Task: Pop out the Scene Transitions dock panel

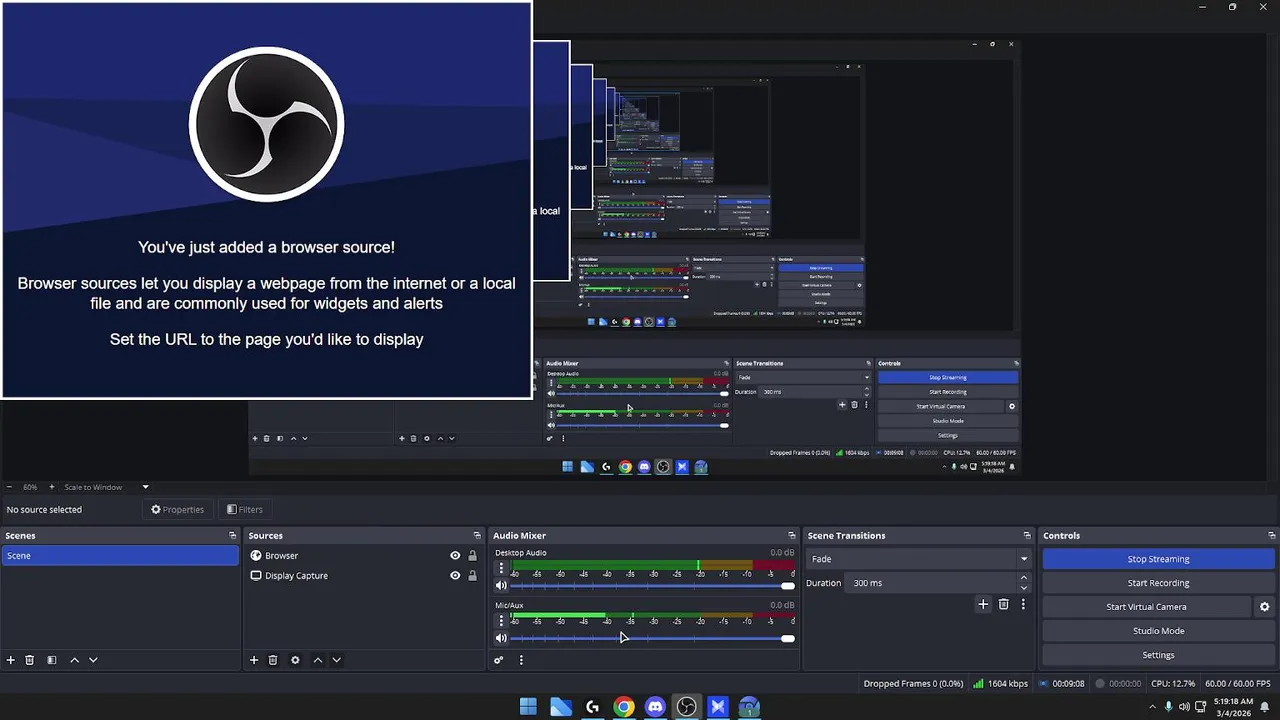Action: coord(1027,536)
